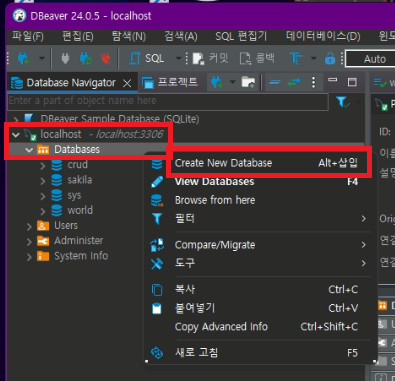
Task: Expand DBeaver Sample Database (SQLite) node
Action: pyautogui.click(x=16, y=119)
